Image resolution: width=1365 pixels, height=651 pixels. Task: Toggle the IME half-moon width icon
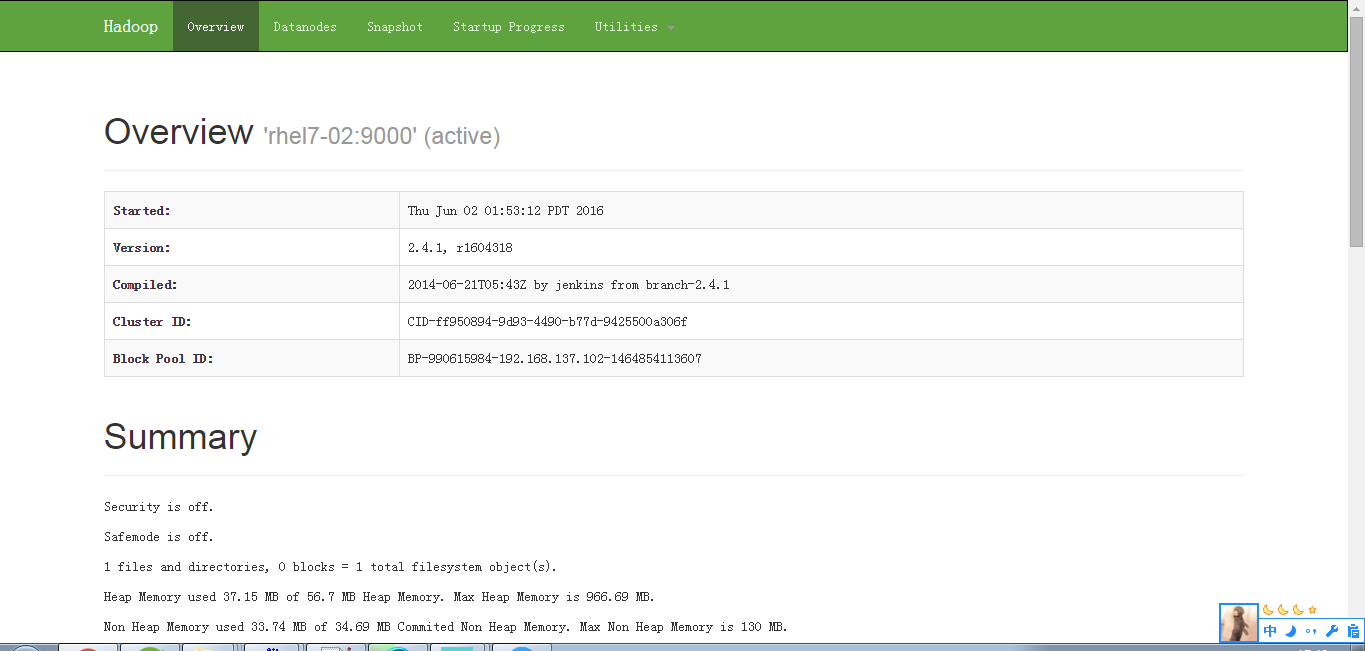click(x=1290, y=631)
